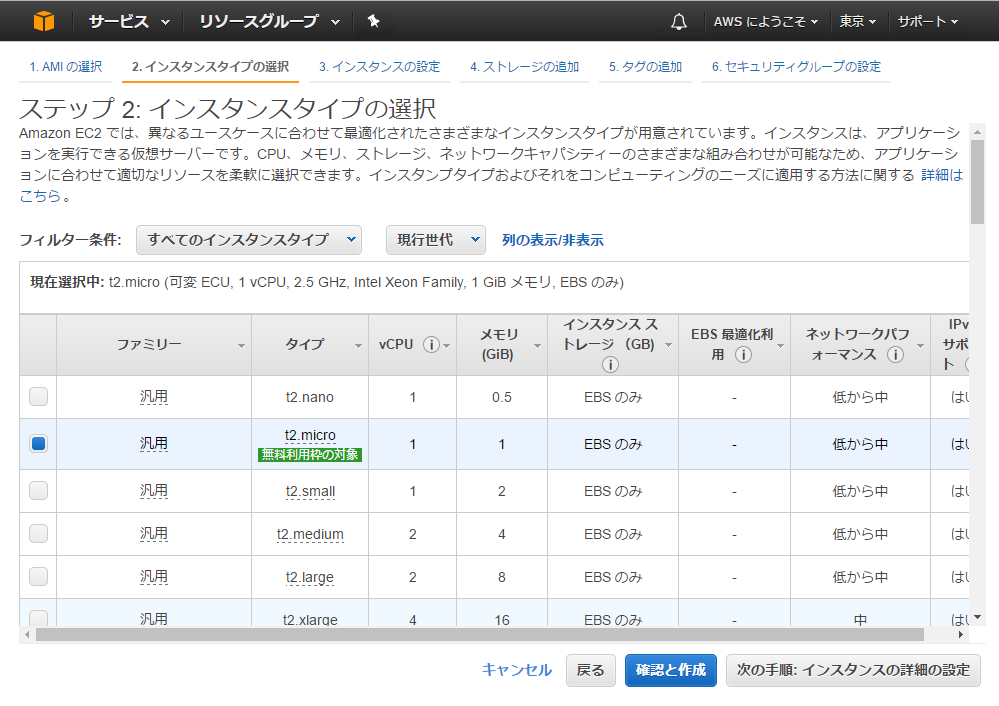The image size is (999, 706).
Task: Click the vertical scrollbar thumb
Action: (x=977, y=182)
